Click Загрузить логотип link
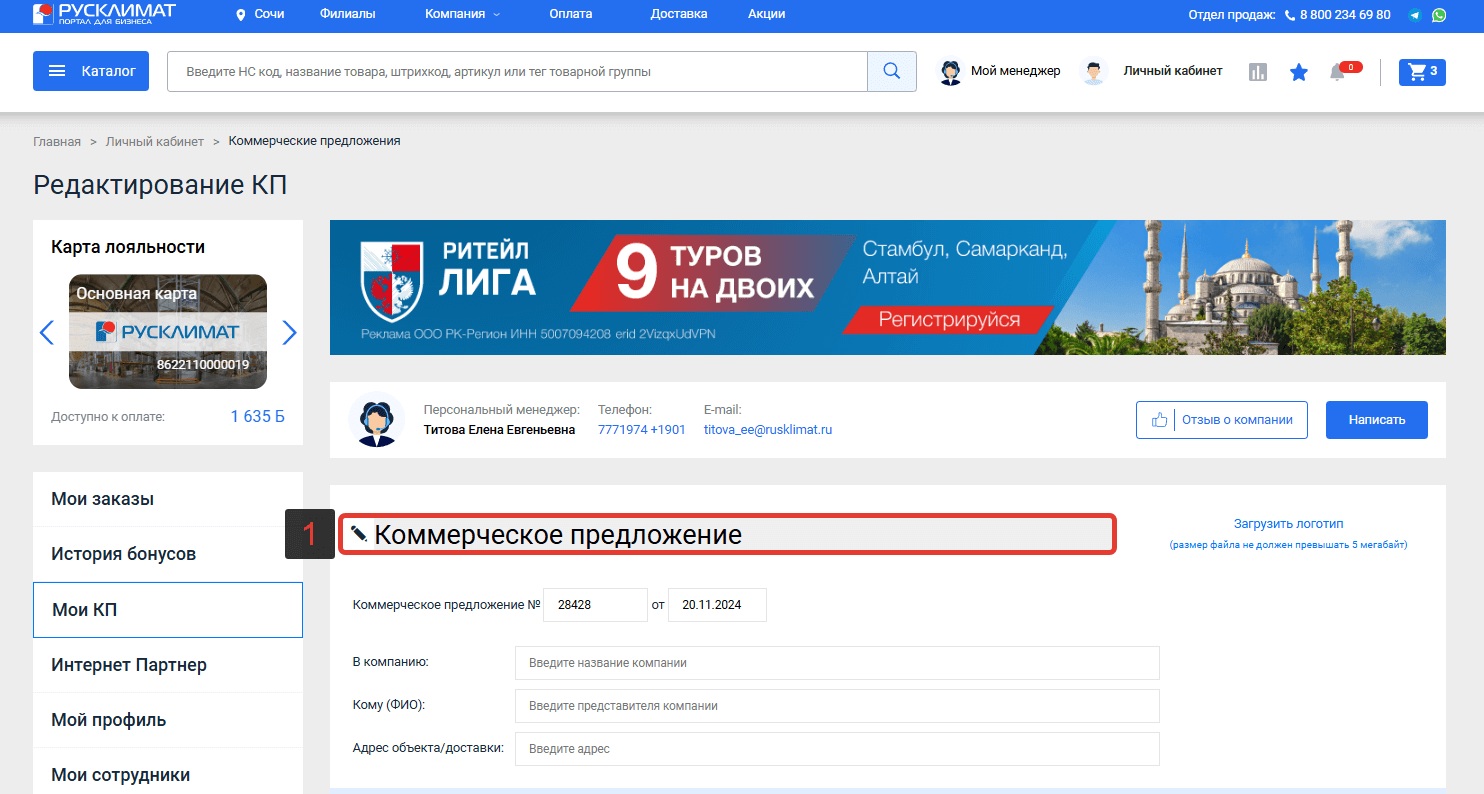 coord(1288,523)
